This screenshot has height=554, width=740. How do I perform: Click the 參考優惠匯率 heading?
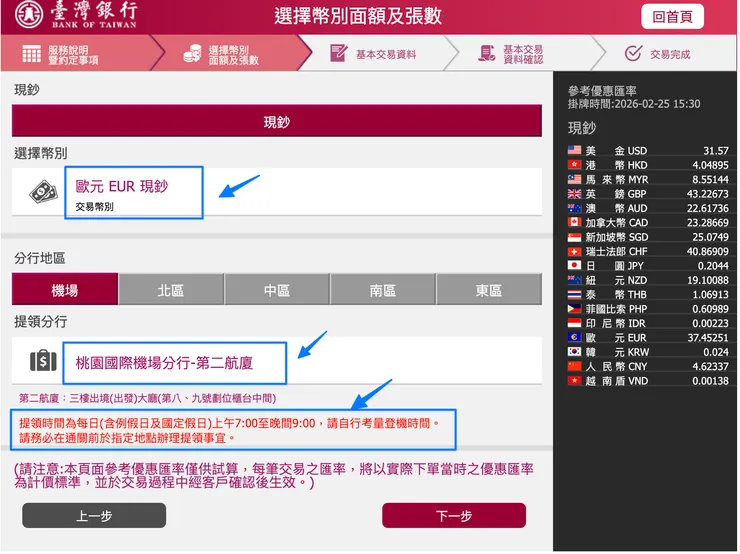pyautogui.click(x=602, y=91)
